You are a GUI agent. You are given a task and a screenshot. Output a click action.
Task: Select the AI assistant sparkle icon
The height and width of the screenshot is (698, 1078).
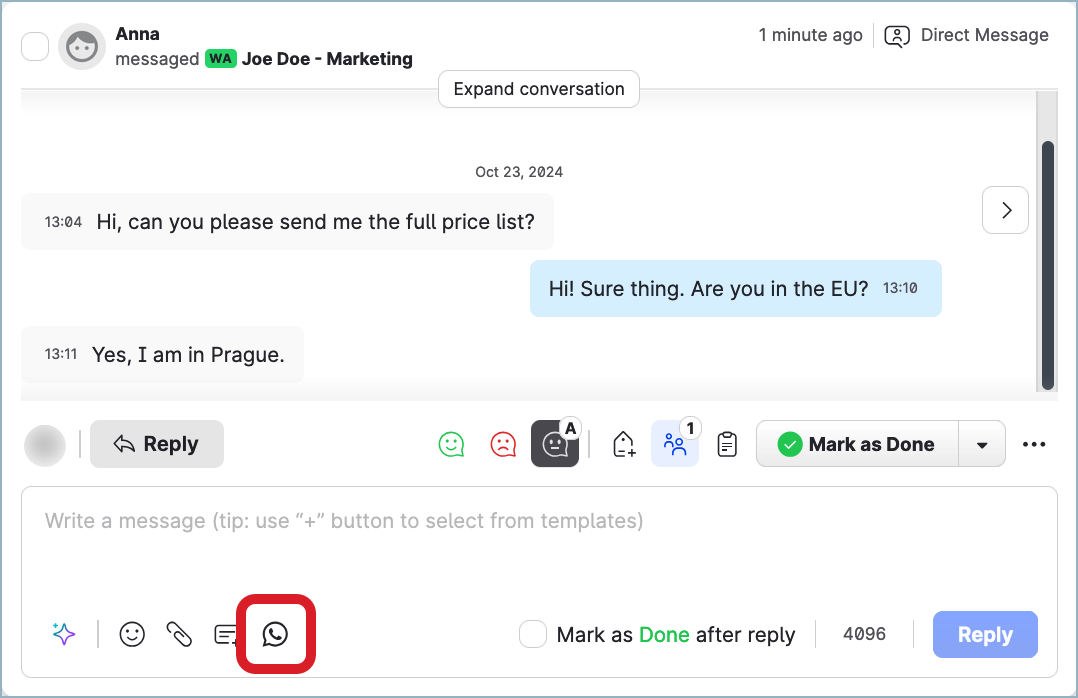coord(64,634)
